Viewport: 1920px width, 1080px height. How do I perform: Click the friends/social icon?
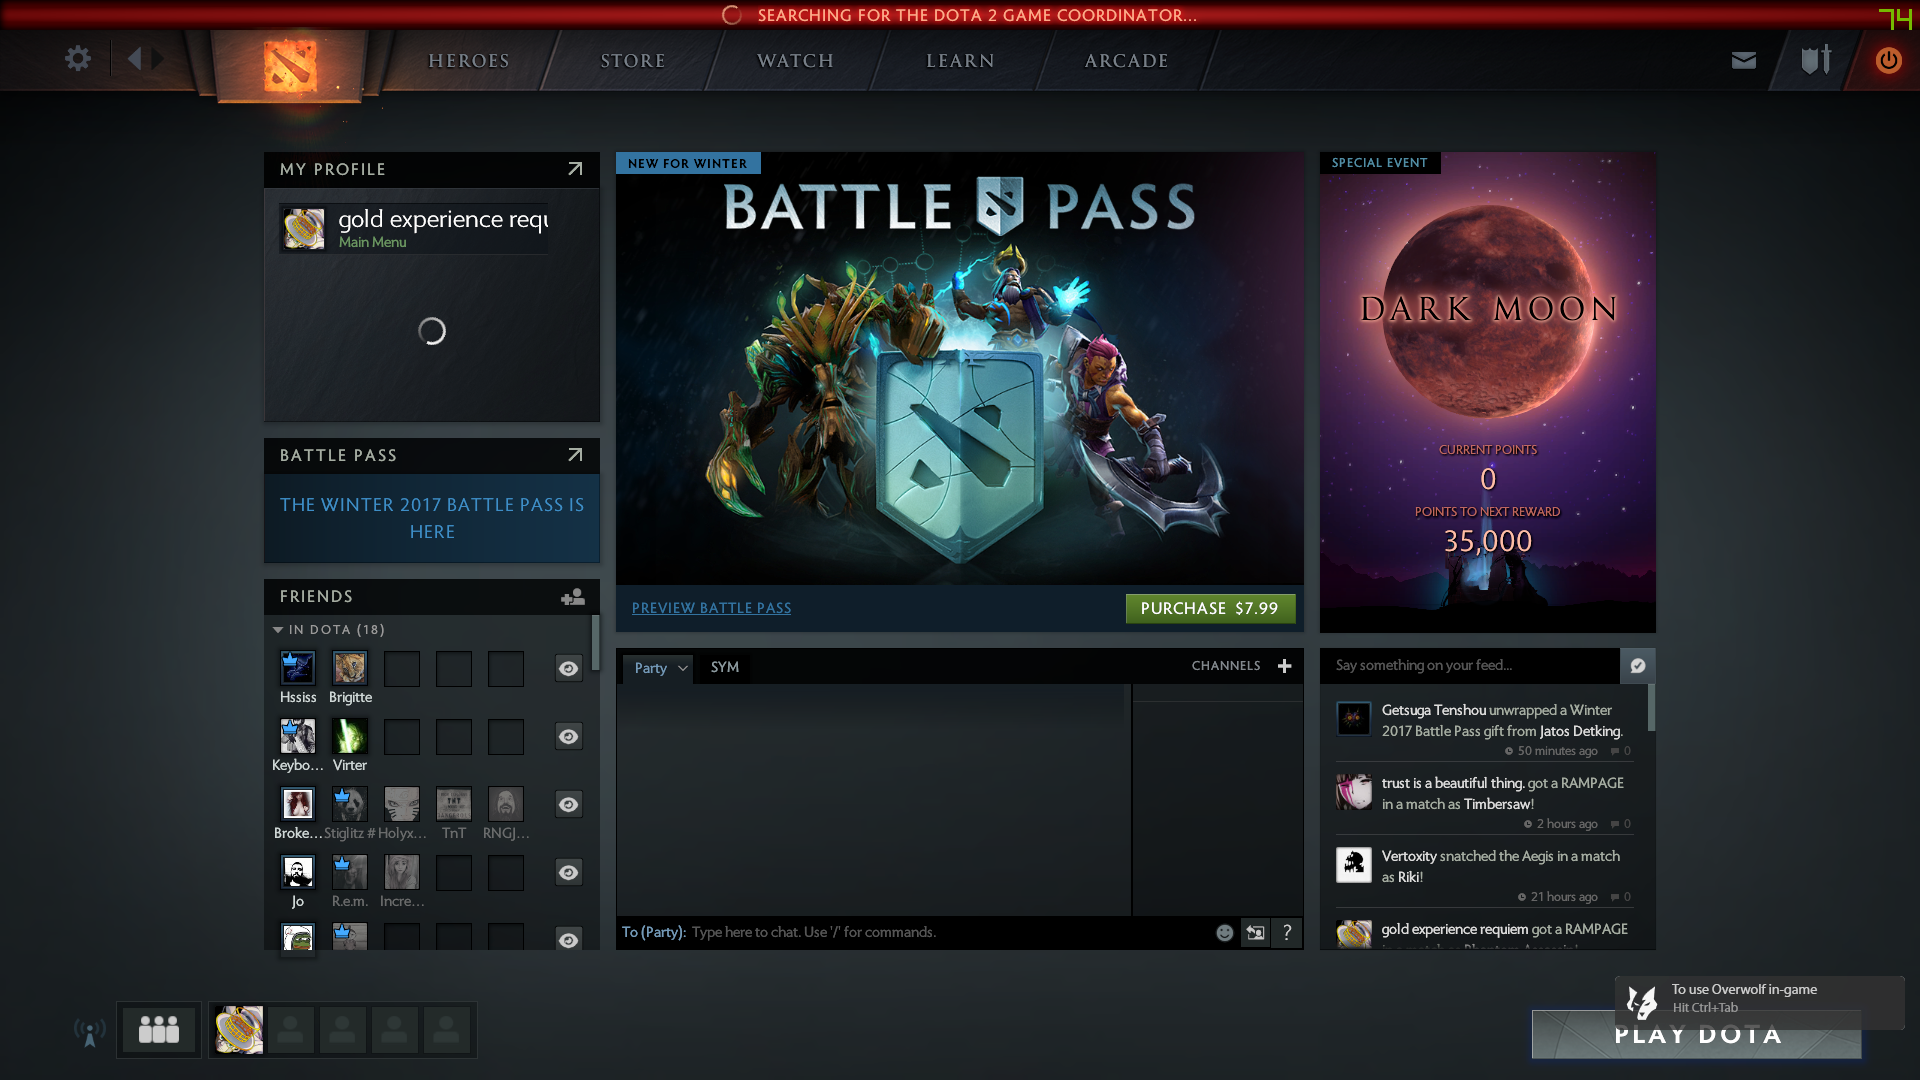158,1029
